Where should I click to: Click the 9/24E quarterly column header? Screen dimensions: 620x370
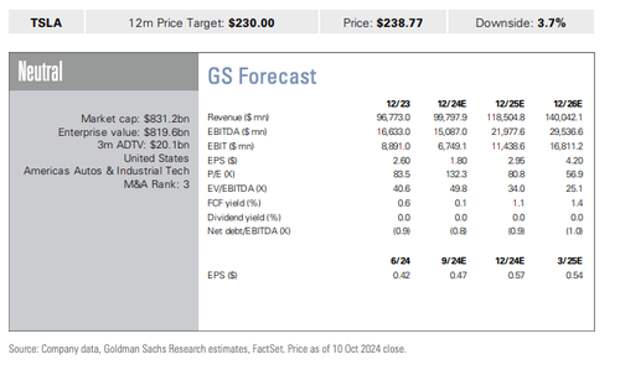[x=454, y=261]
